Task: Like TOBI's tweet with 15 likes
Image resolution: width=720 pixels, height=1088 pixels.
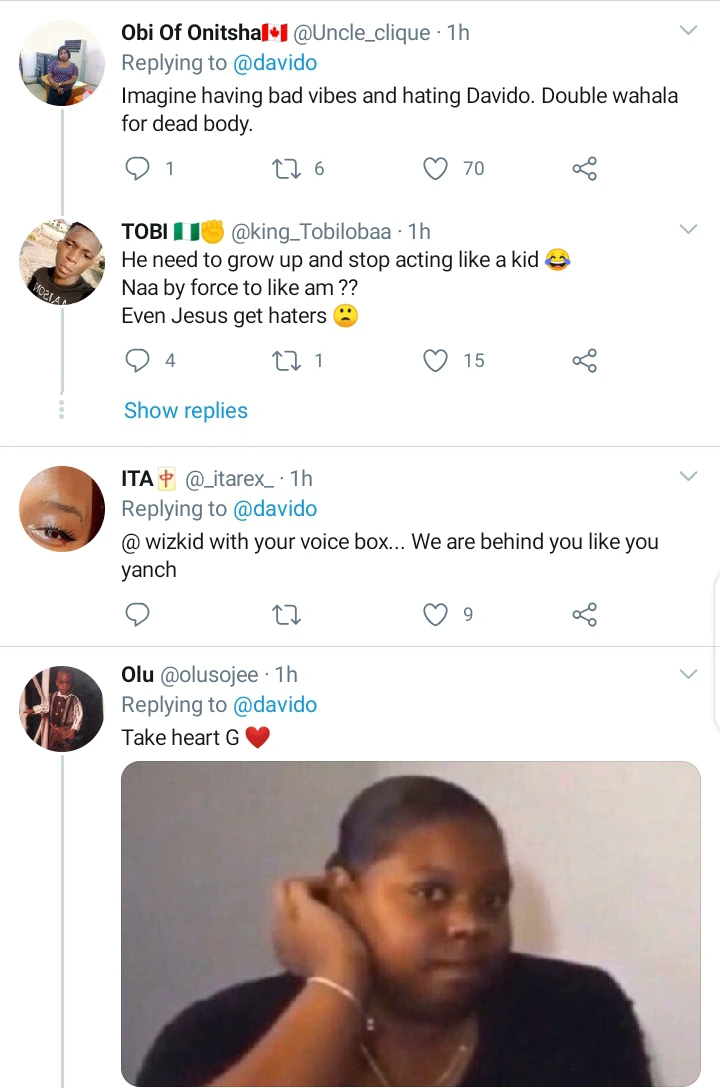Action: coord(435,360)
